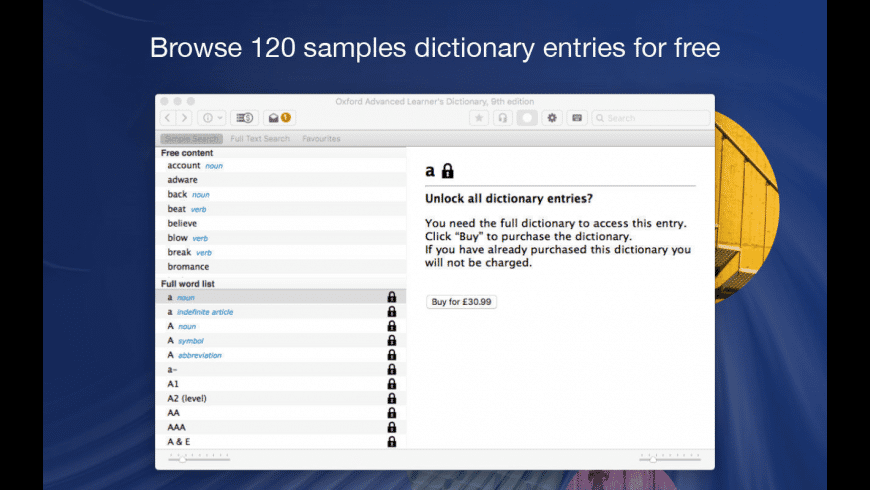
Task: Select the free entry 'blow verb'
Action: (281, 238)
